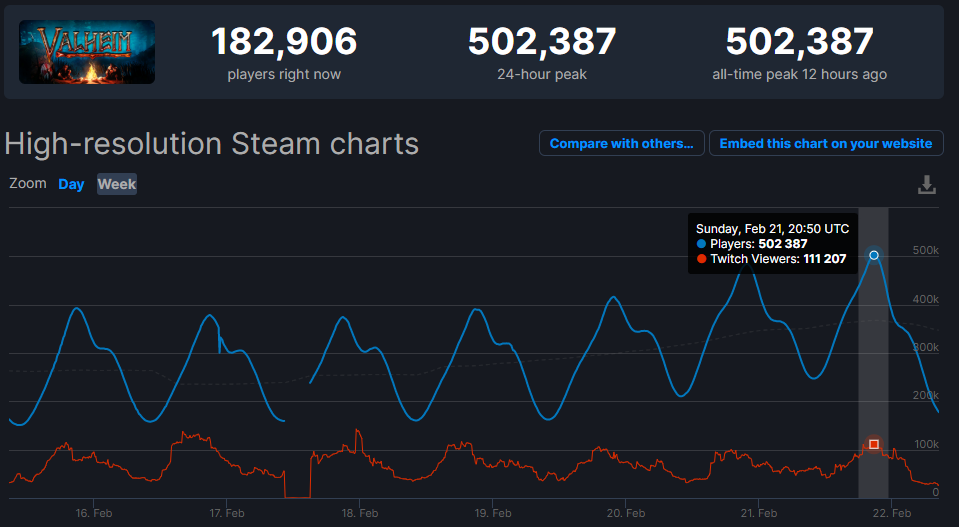Click the chart download icon
959x527 pixels.
point(927,184)
